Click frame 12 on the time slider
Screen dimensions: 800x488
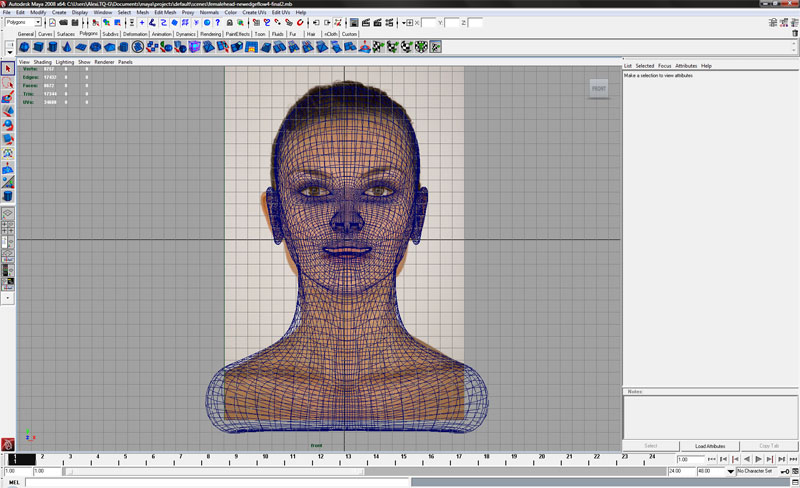point(320,456)
